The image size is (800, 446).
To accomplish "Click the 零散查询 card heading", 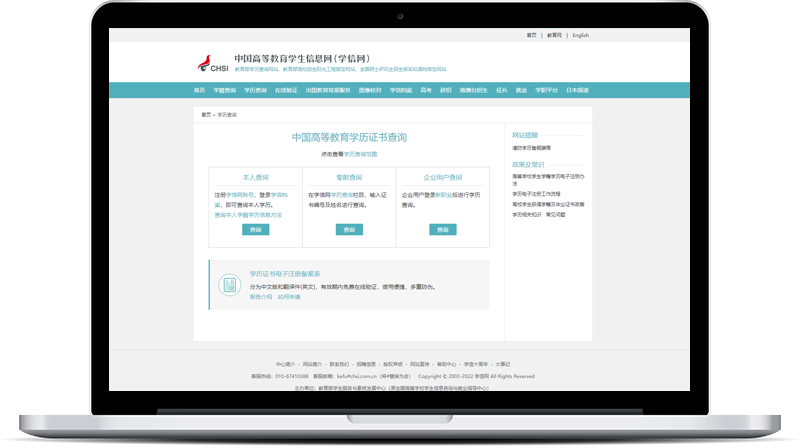I will click(349, 178).
